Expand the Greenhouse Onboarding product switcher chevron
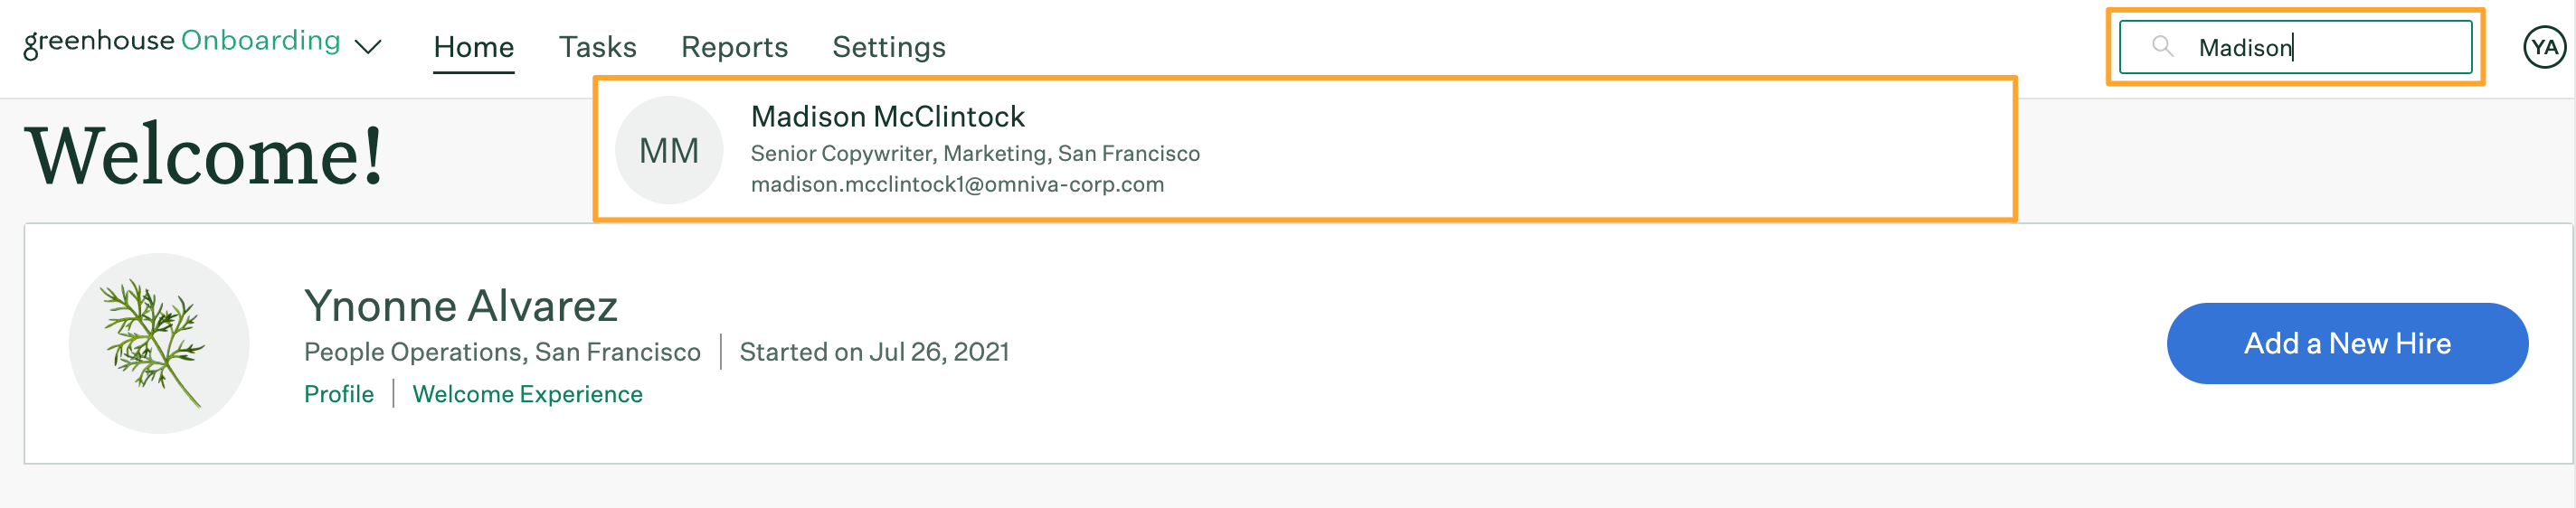The height and width of the screenshot is (508, 2576). (368, 47)
